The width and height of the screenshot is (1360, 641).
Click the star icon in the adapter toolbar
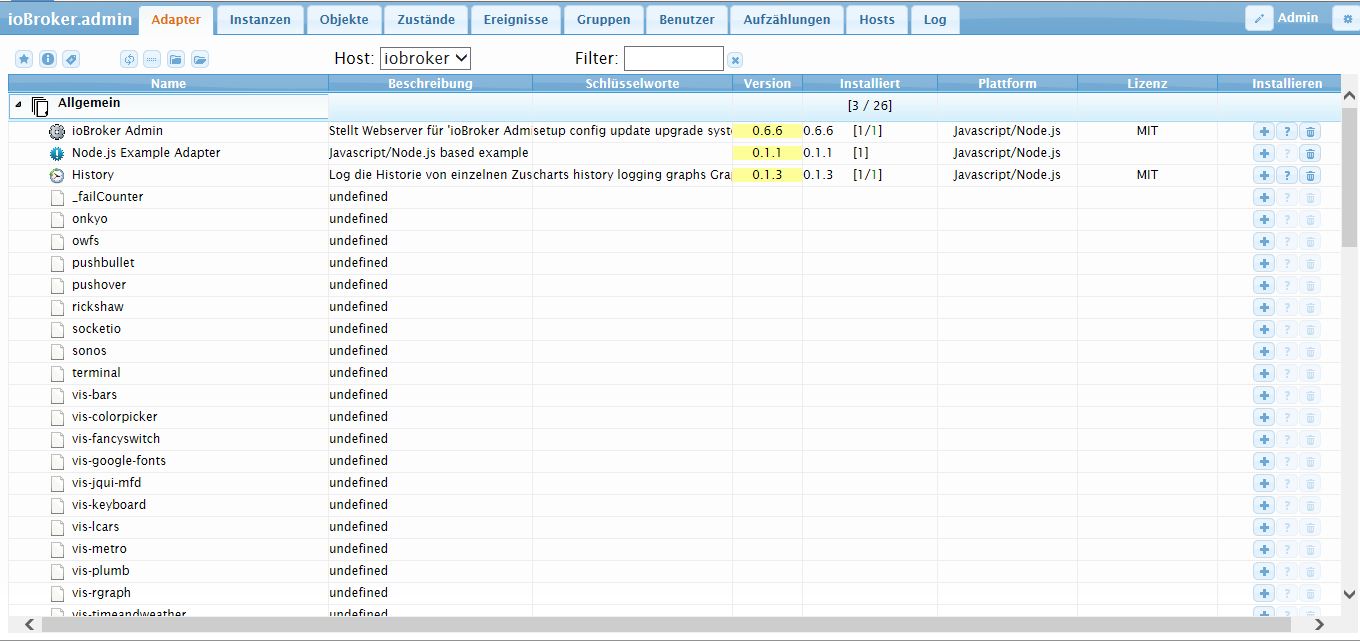(x=24, y=60)
